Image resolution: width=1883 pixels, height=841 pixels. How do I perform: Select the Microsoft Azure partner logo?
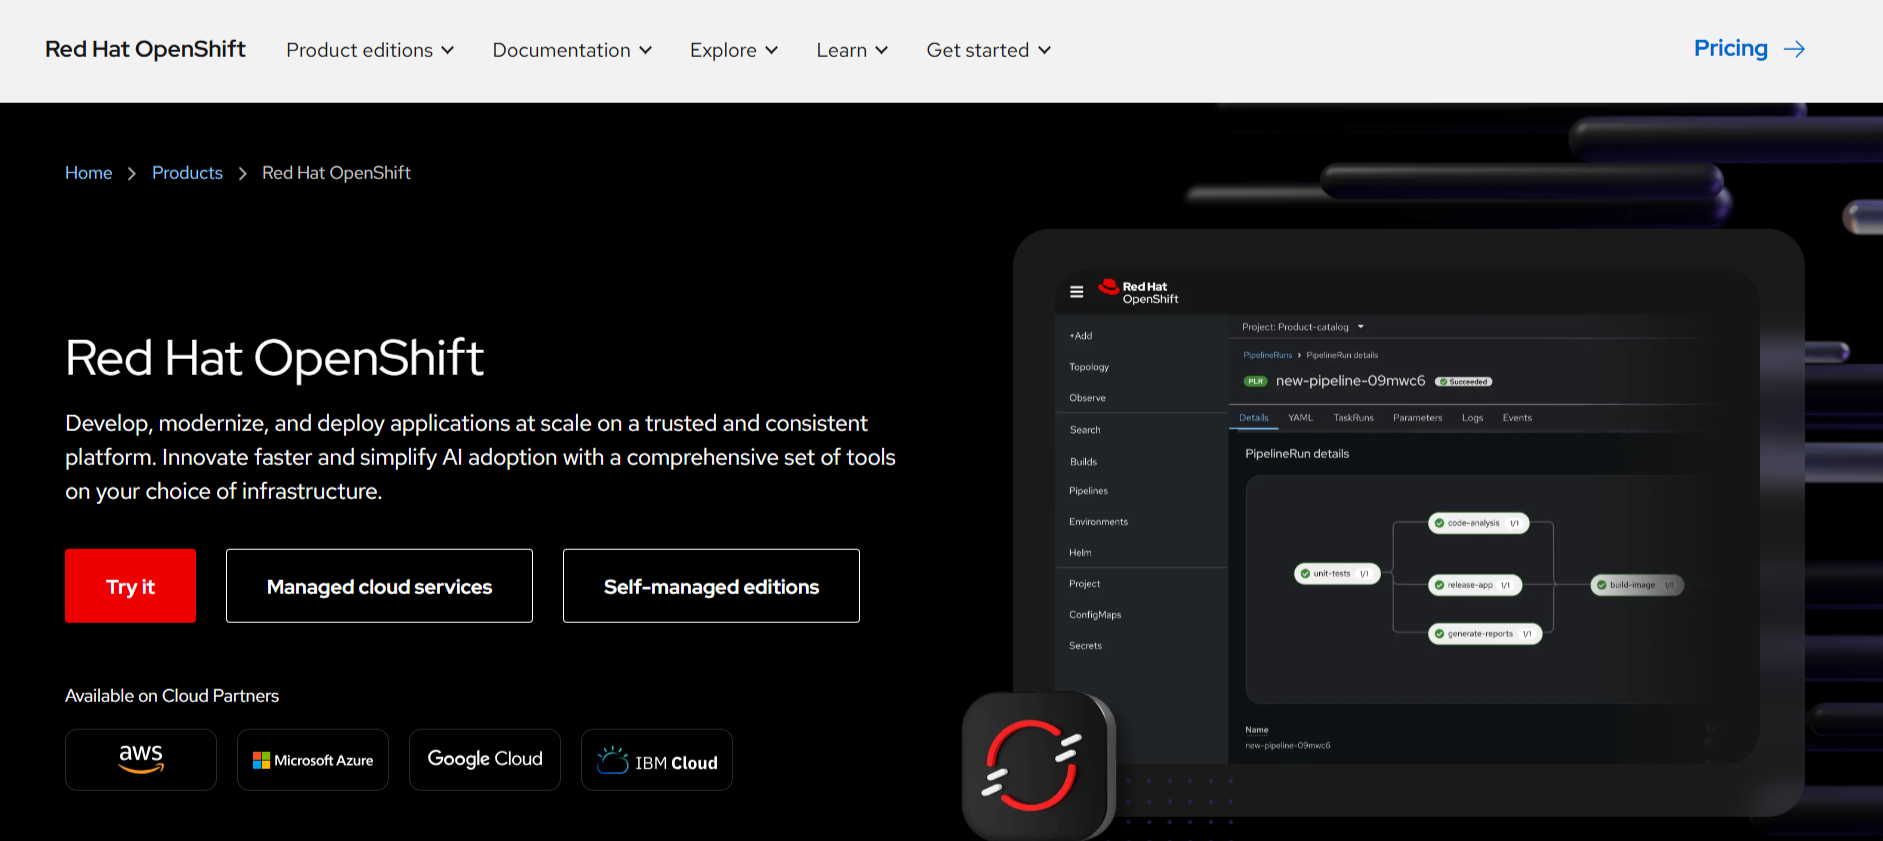pyautogui.click(x=313, y=760)
